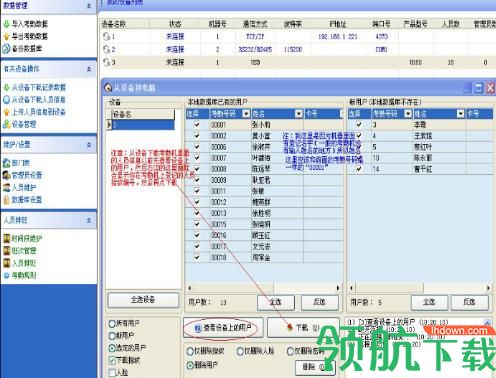Viewport: 496px width, 378px height.
Task: Select the 所有用户 radio button
Action: [112, 323]
